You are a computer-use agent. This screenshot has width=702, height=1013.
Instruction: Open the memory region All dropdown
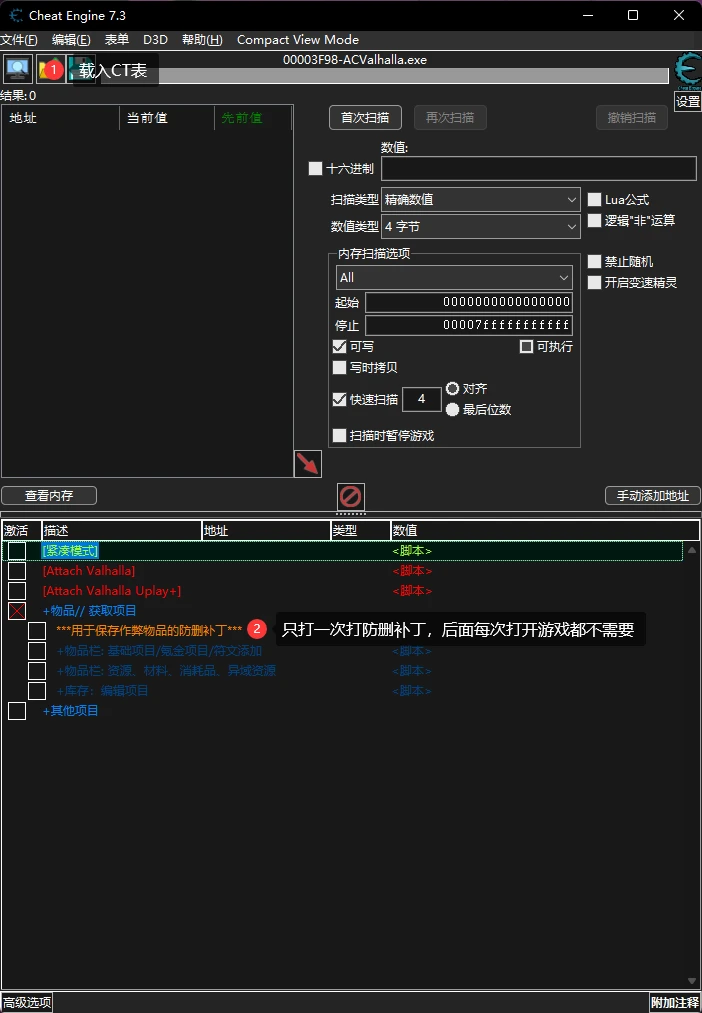click(x=454, y=277)
